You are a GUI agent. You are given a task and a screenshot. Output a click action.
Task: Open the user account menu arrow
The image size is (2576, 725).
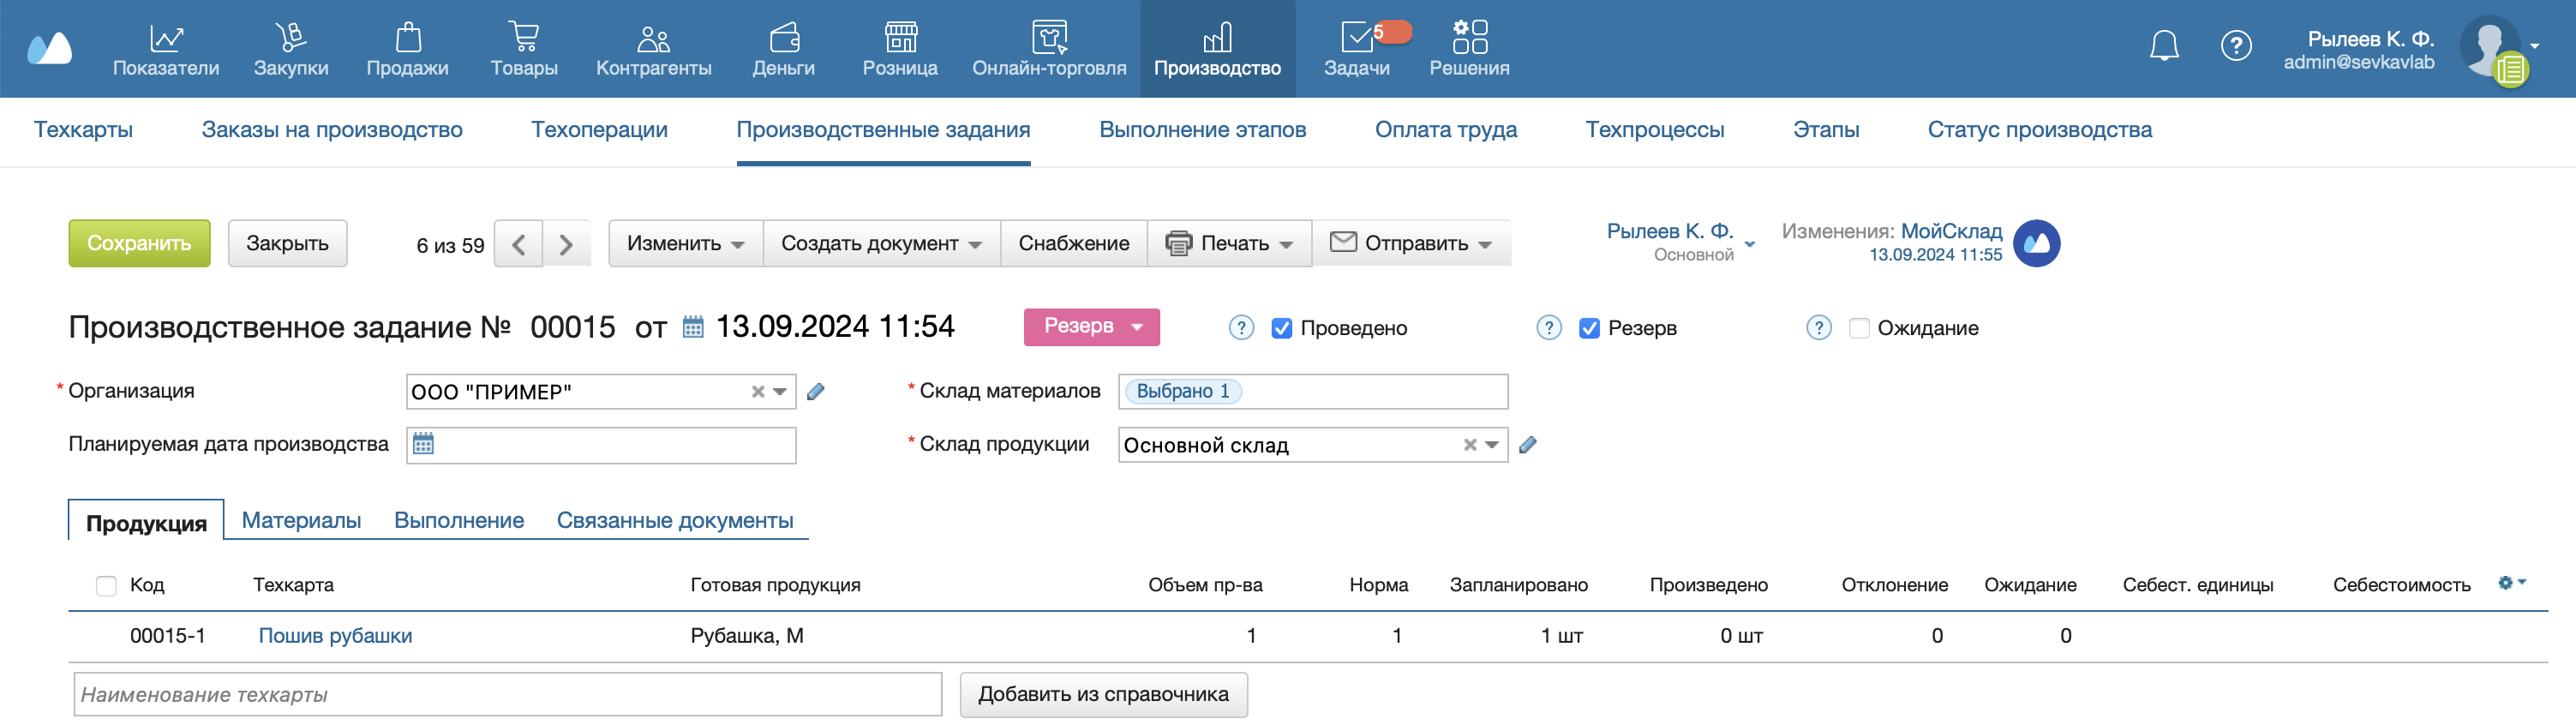coord(2535,46)
